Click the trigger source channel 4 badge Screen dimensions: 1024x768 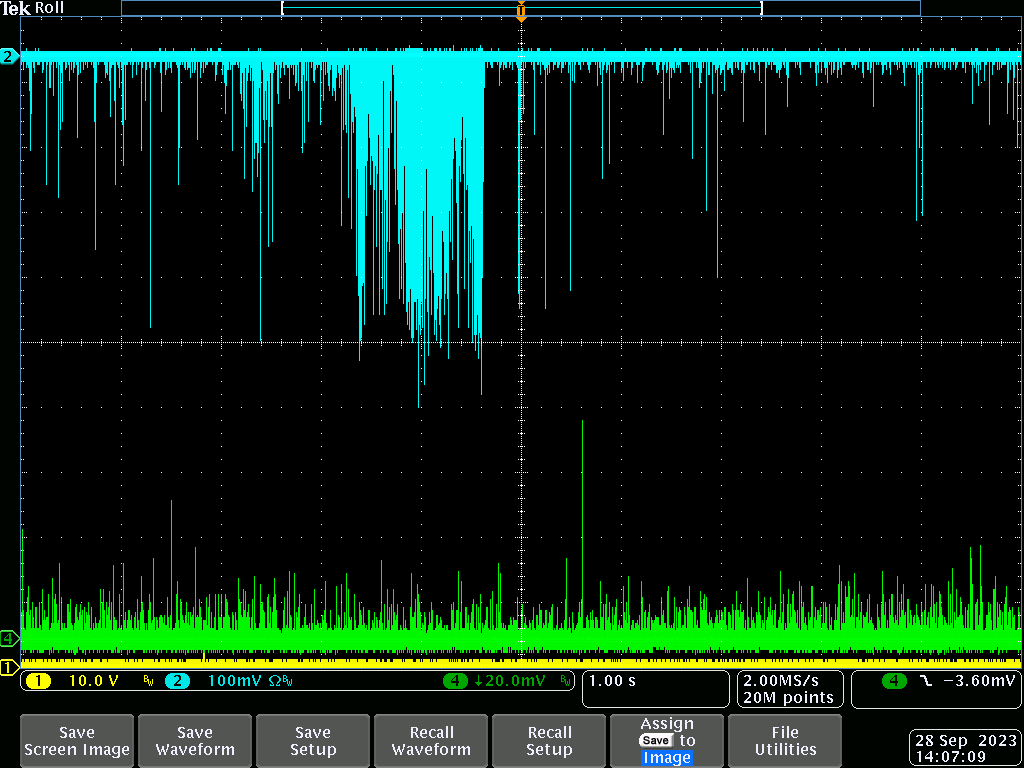pyautogui.click(x=894, y=681)
